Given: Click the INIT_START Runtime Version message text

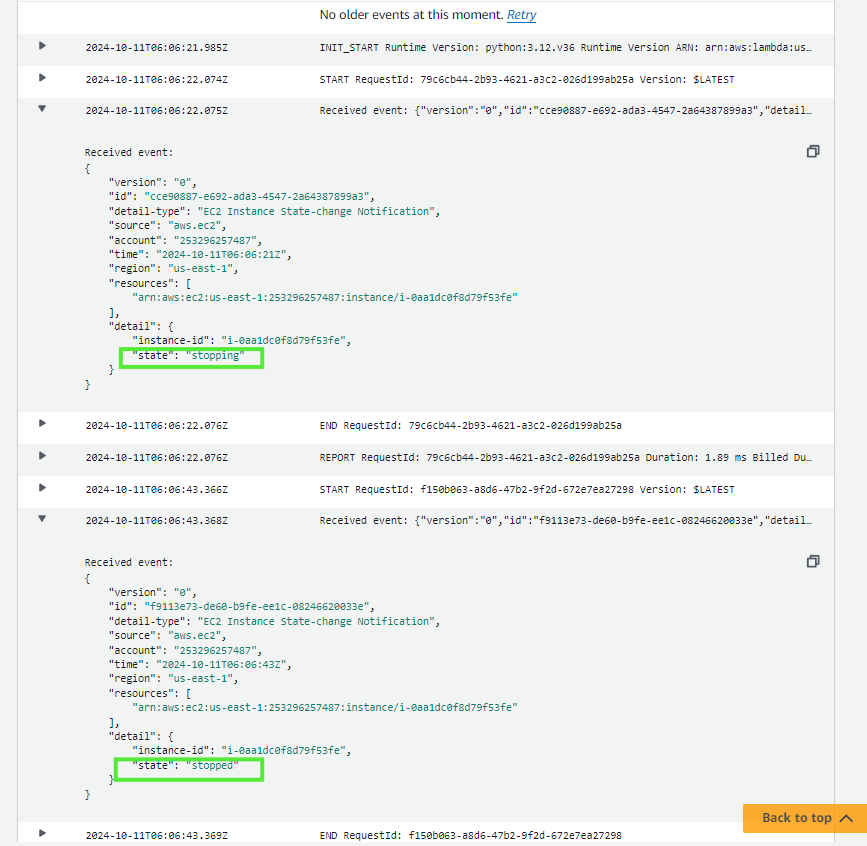Looking at the screenshot, I should (x=565, y=47).
